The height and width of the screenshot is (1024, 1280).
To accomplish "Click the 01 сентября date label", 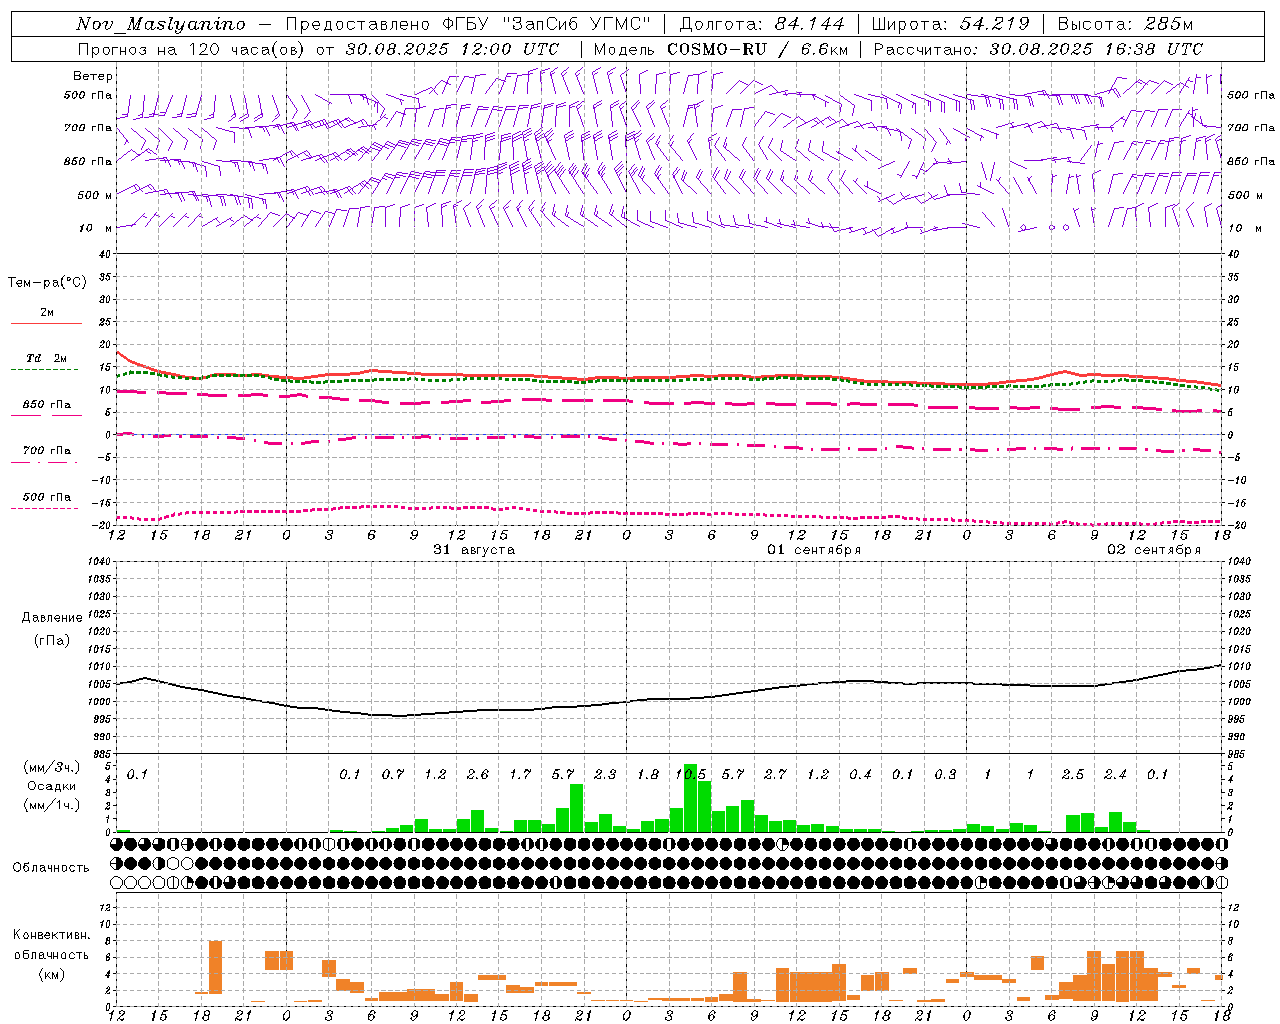I will pos(814,550).
